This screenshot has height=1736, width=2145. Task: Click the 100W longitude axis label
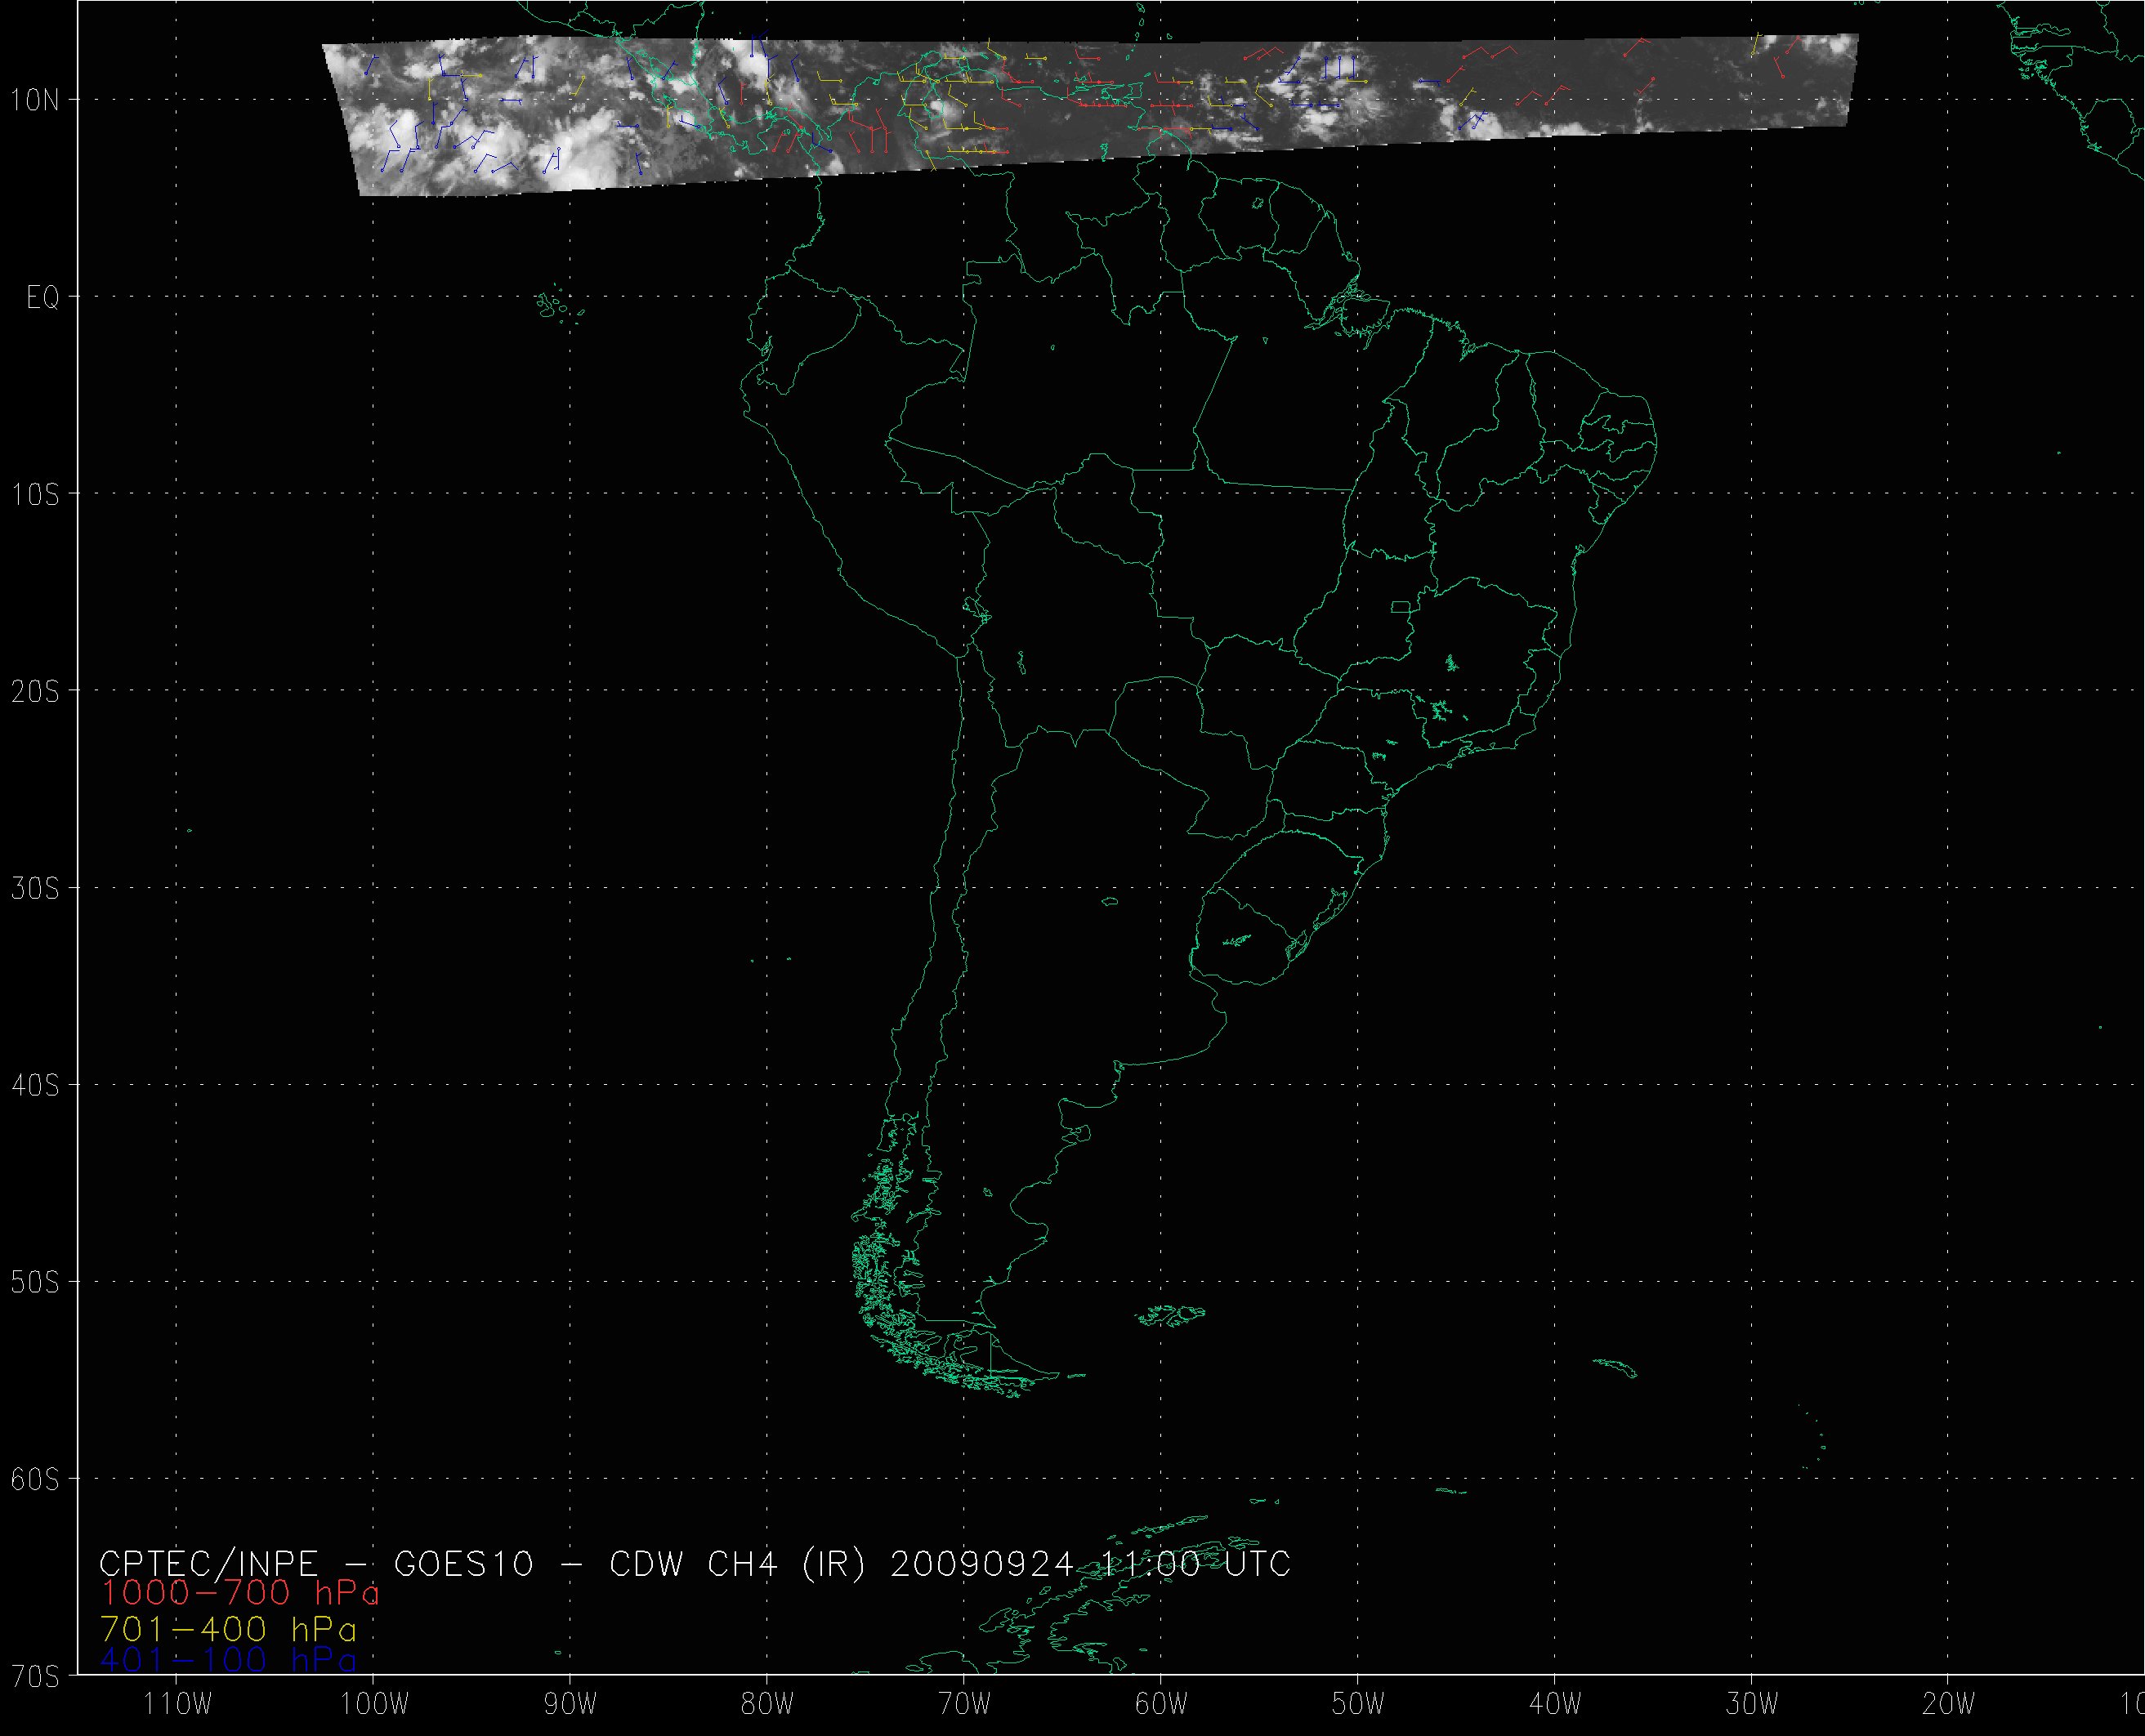pyautogui.click(x=374, y=1704)
